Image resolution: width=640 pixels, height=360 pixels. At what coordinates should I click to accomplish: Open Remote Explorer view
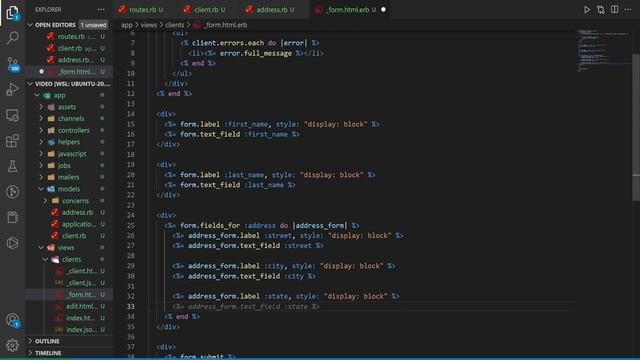pyautogui.click(x=12, y=116)
